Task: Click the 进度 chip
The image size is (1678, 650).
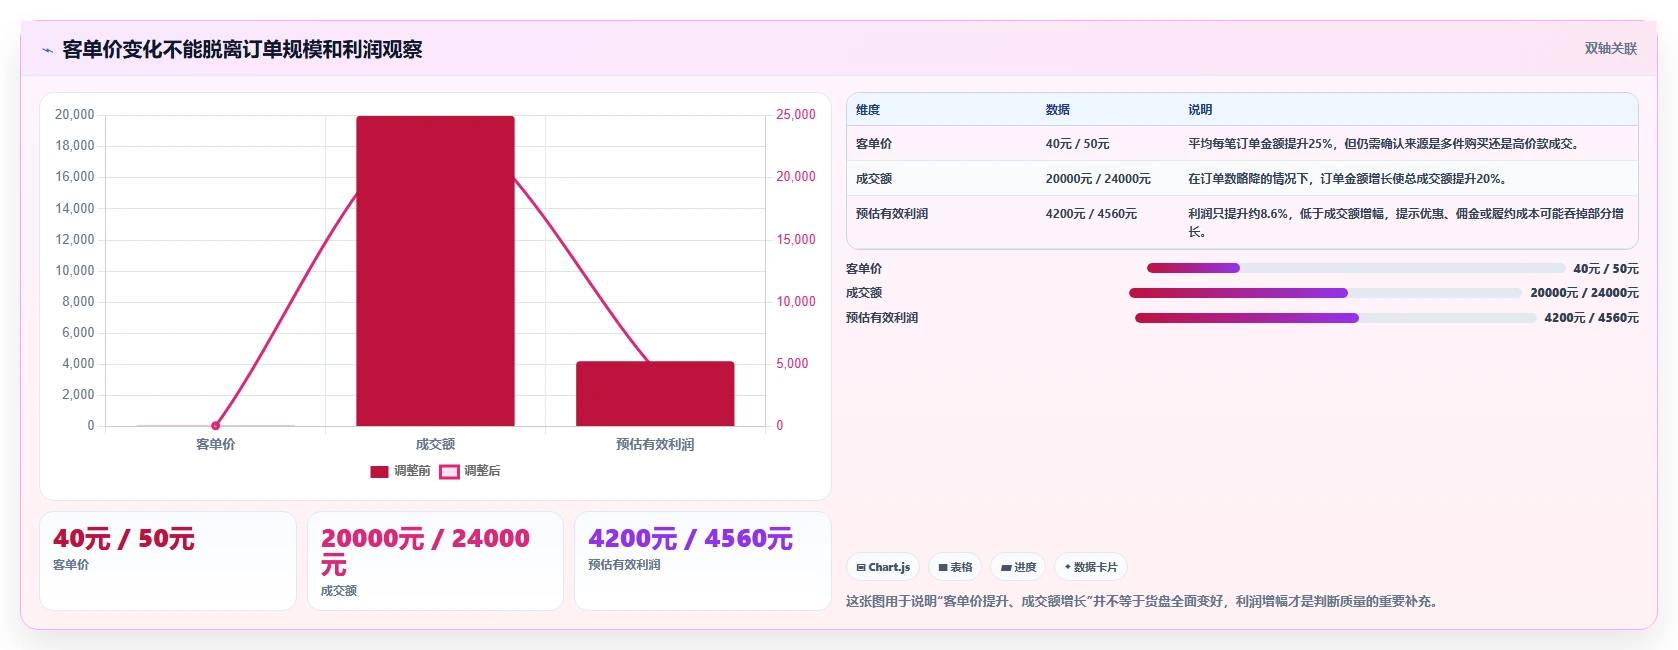Action: coord(1019,567)
